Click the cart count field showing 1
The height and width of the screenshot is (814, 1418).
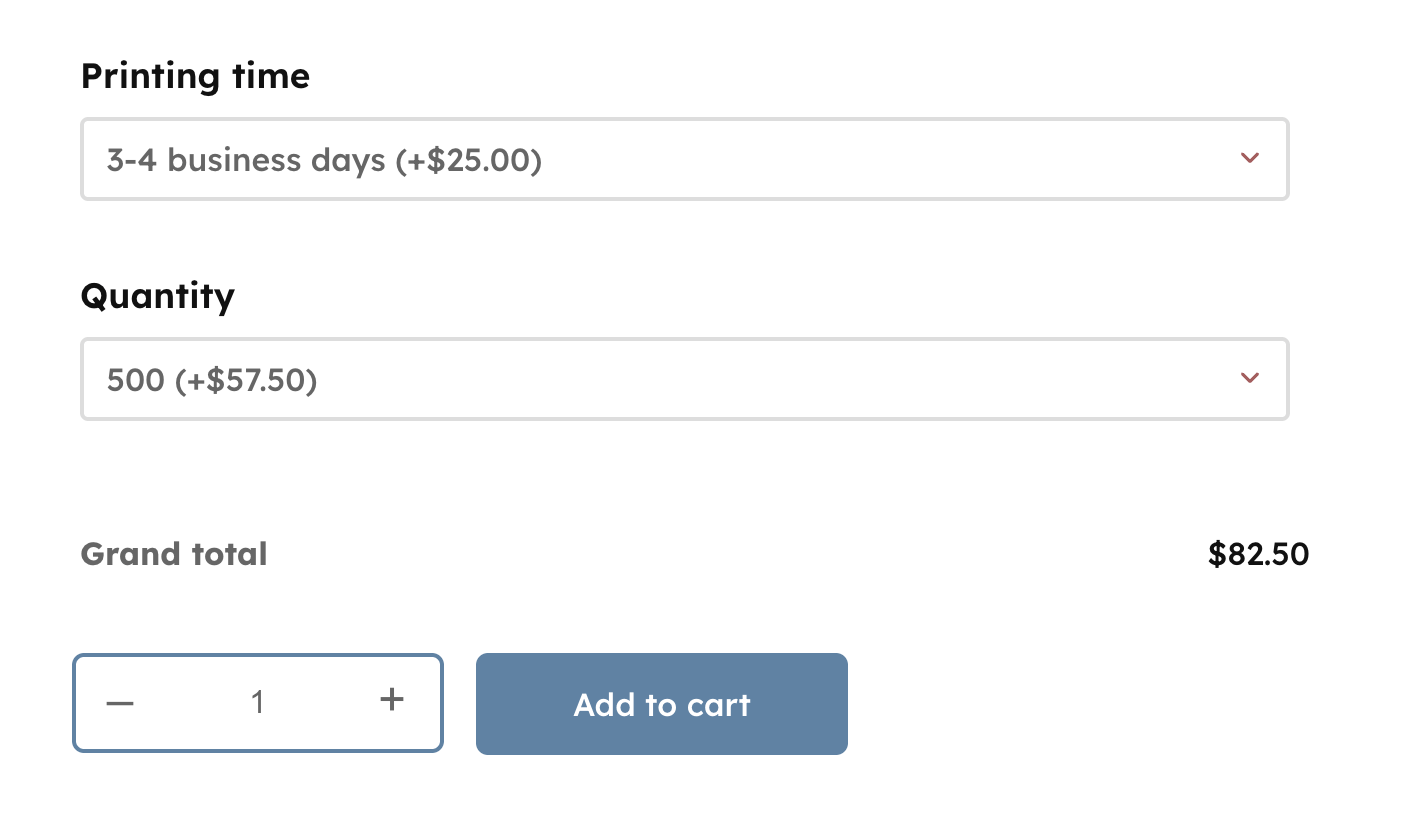(258, 703)
